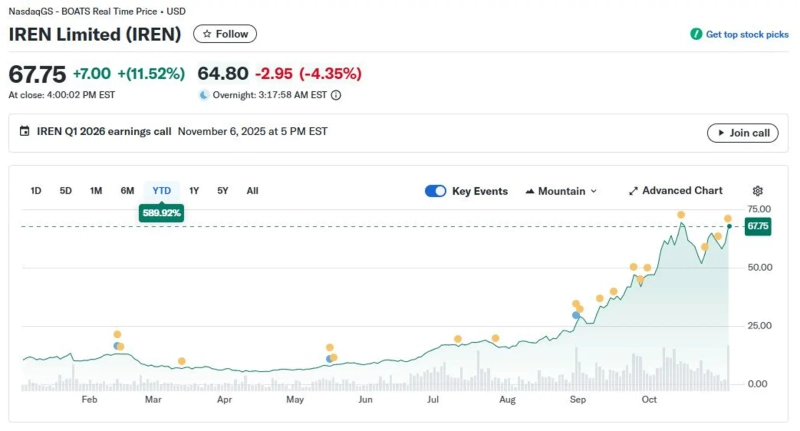Show the All time range
The width and height of the screenshot is (800, 431).
coord(252,191)
